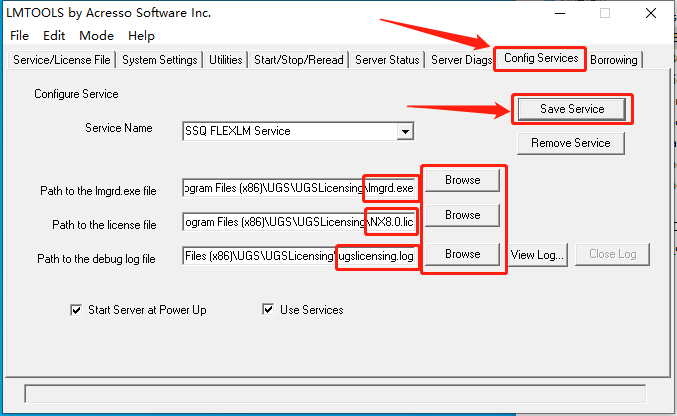Select the Config Services tab
Viewport: 677px width, 416px height.
point(541,58)
